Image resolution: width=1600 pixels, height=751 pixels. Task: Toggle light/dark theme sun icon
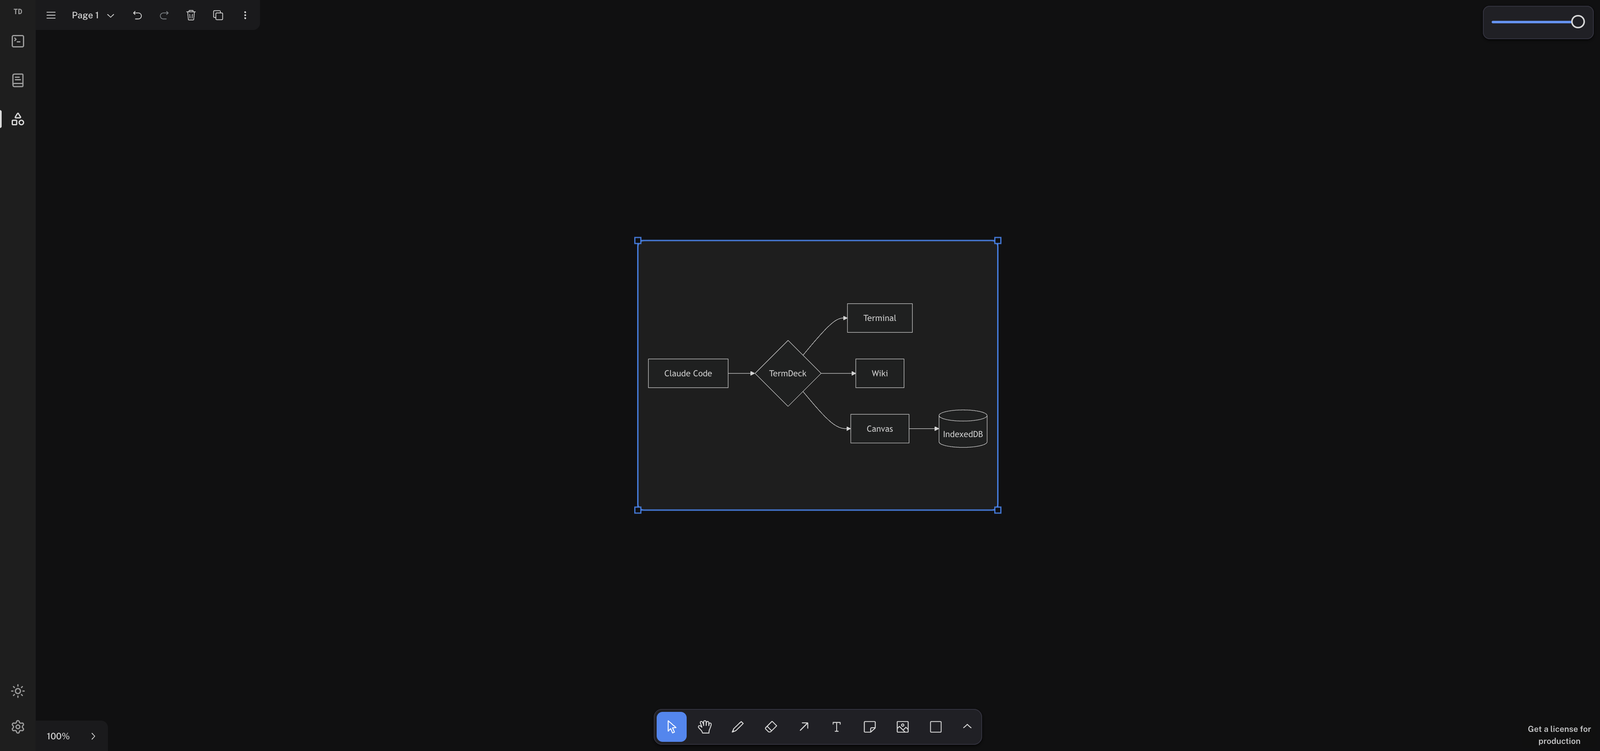pyautogui.click(x=18, y=691)
